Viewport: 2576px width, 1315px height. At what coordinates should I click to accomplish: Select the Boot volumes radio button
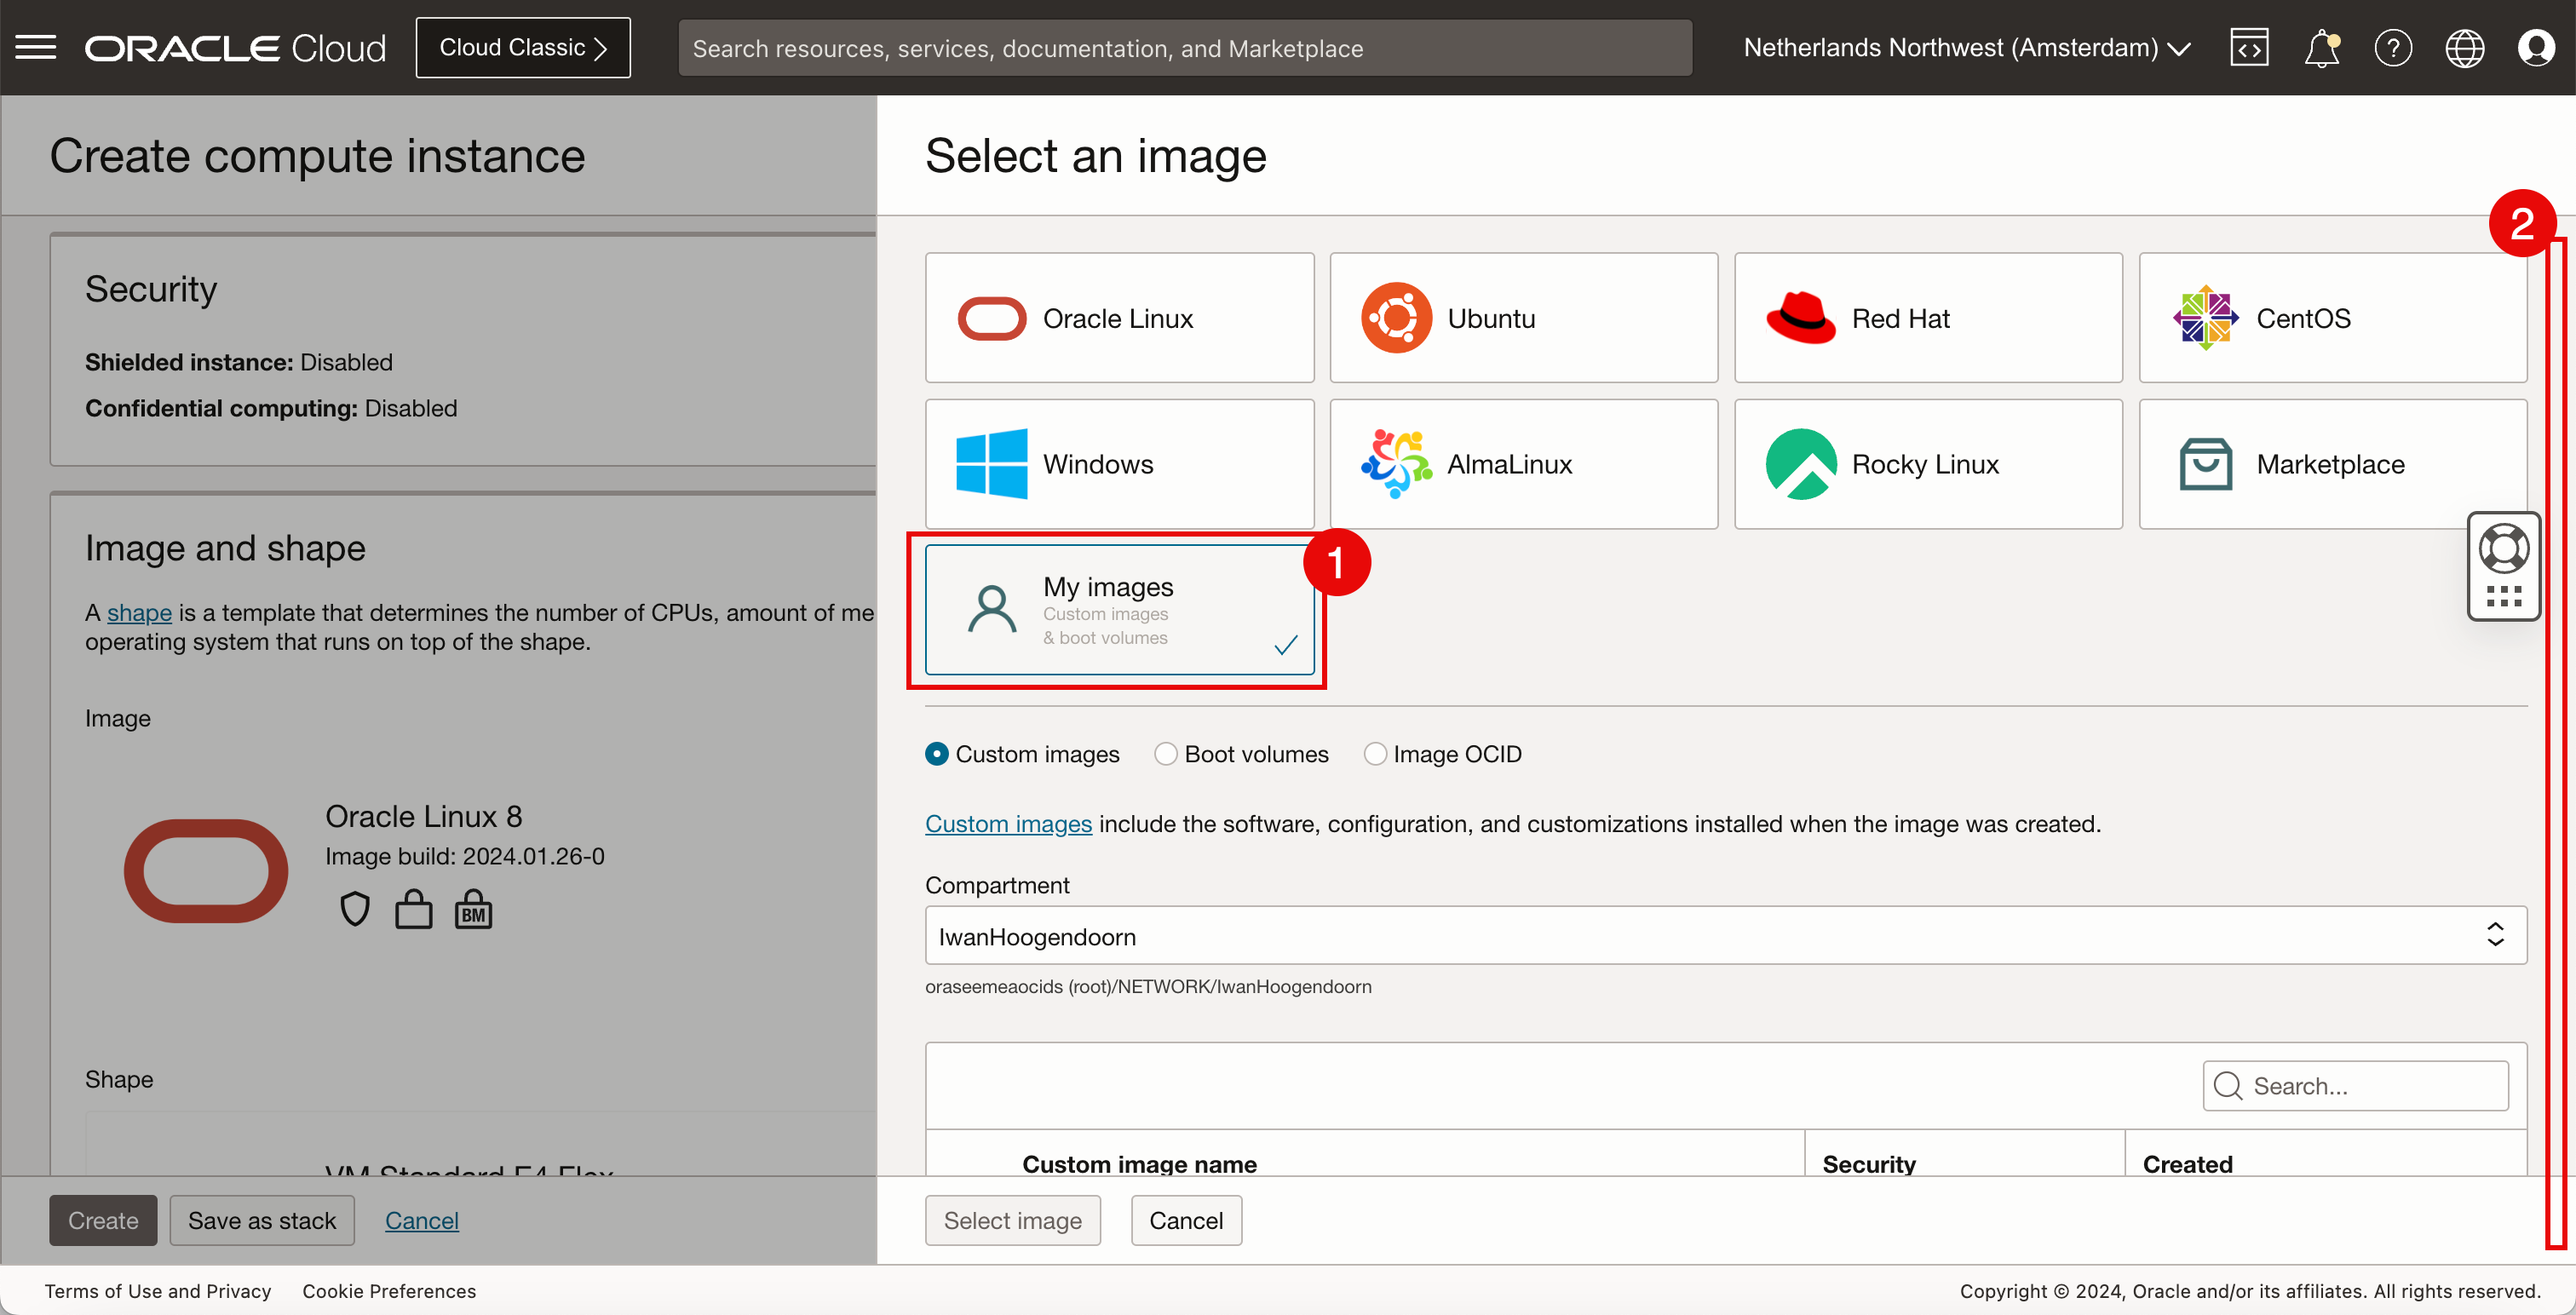point(1165,754)
